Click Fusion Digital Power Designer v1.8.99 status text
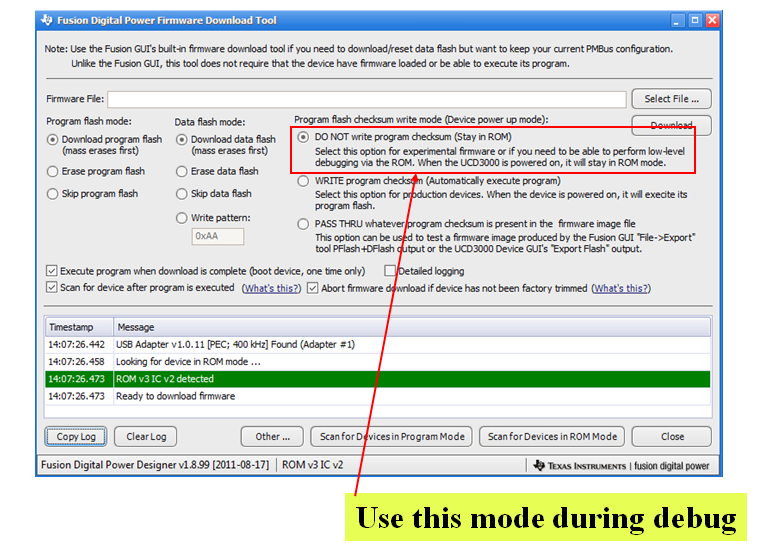This screenshot has width=779, height=554. click(155, 465)
